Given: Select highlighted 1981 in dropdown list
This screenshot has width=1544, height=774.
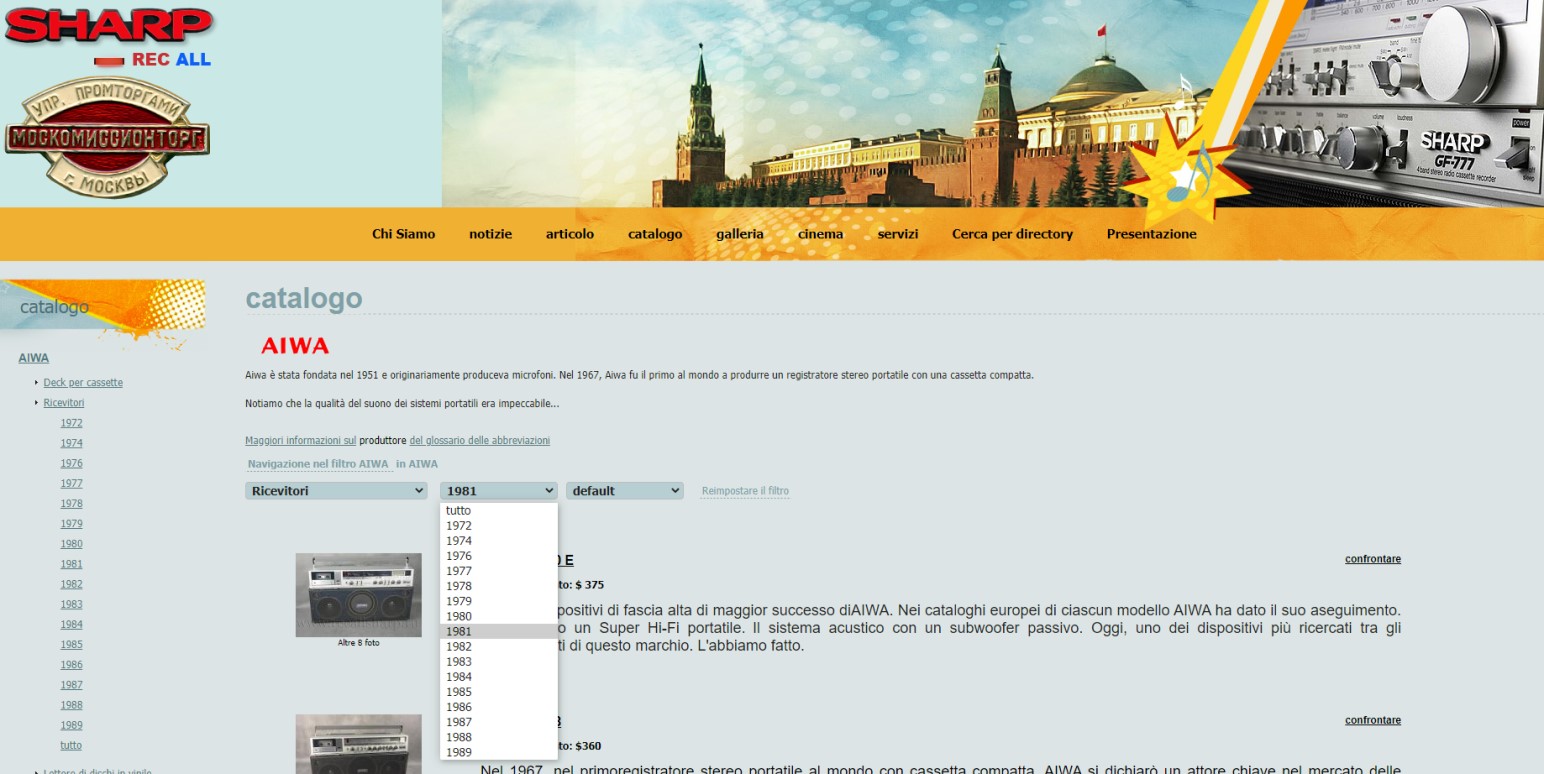Looking at the screenshot, I should click(x=499, y=632).
